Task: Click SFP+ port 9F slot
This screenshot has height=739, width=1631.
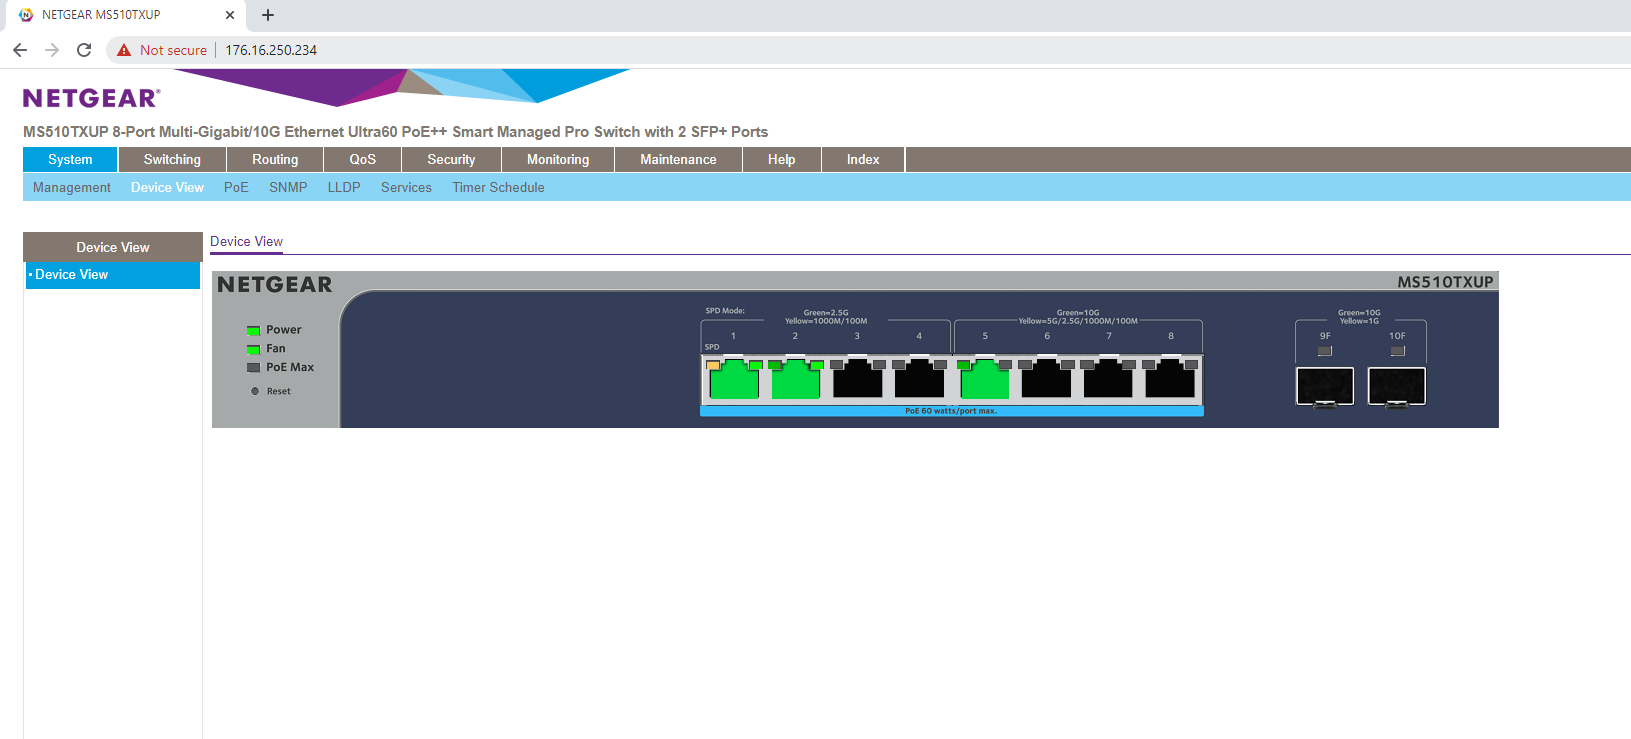Action: click(1325, 386)
